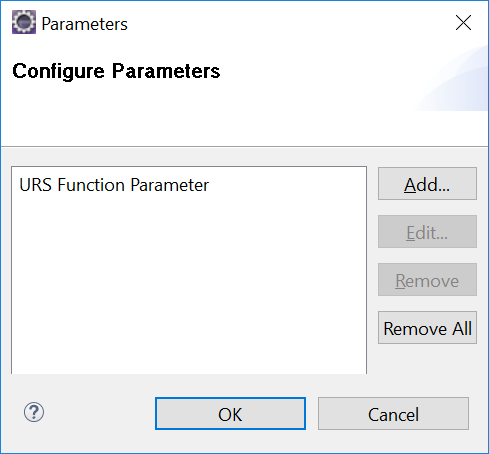Clear all parameters with Remove All
This screenshot has height=454, width=489.
click(427, 328)
